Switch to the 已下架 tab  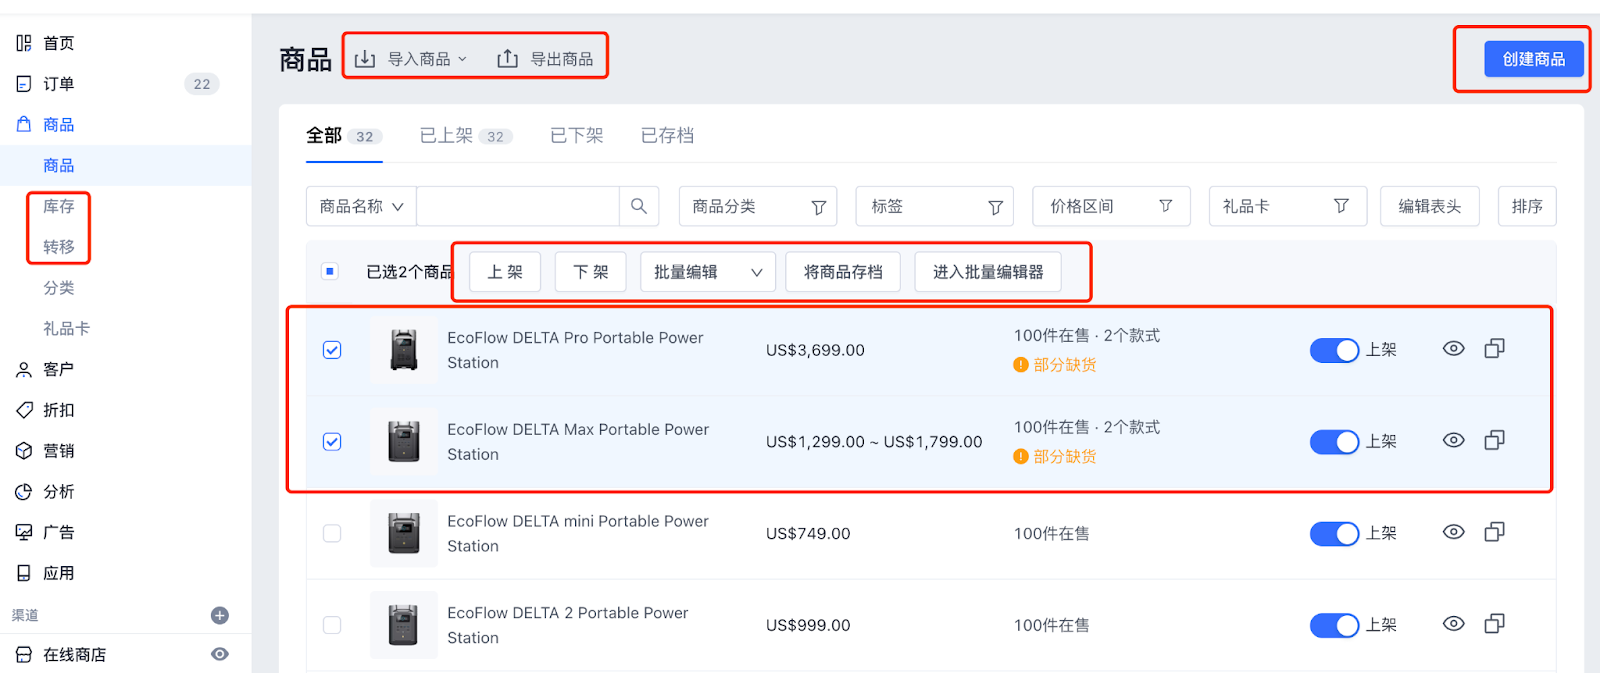[576, 136]
